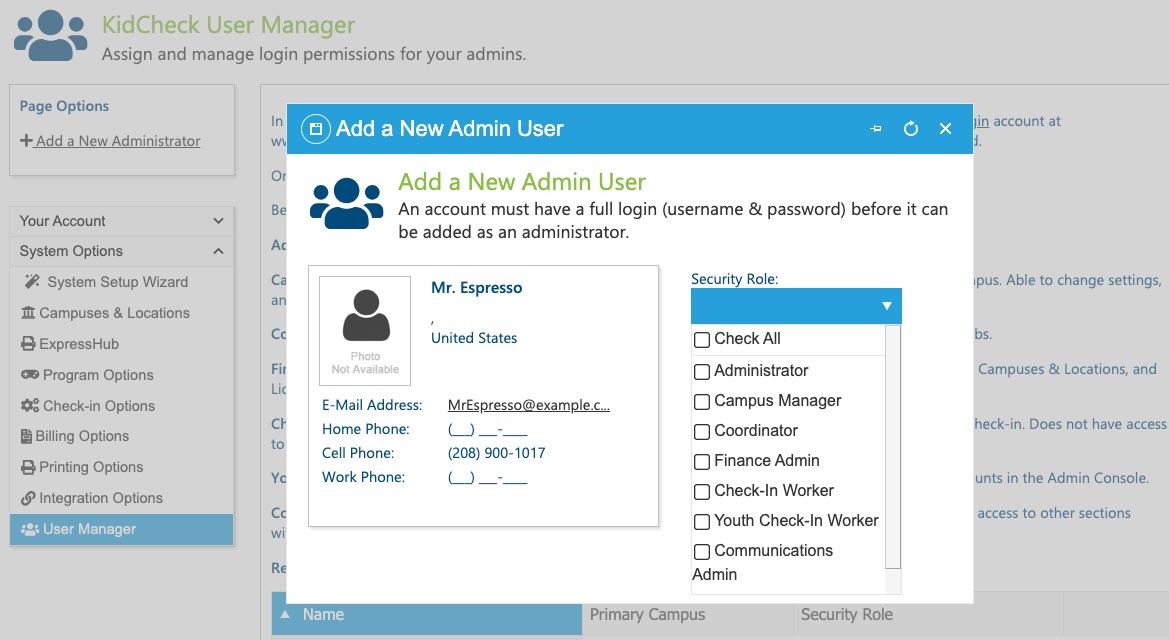Click the plus icon beside Add a New Administrator
The height and width of the screenshot is (640, 1169).
click(x=26, y=140)
